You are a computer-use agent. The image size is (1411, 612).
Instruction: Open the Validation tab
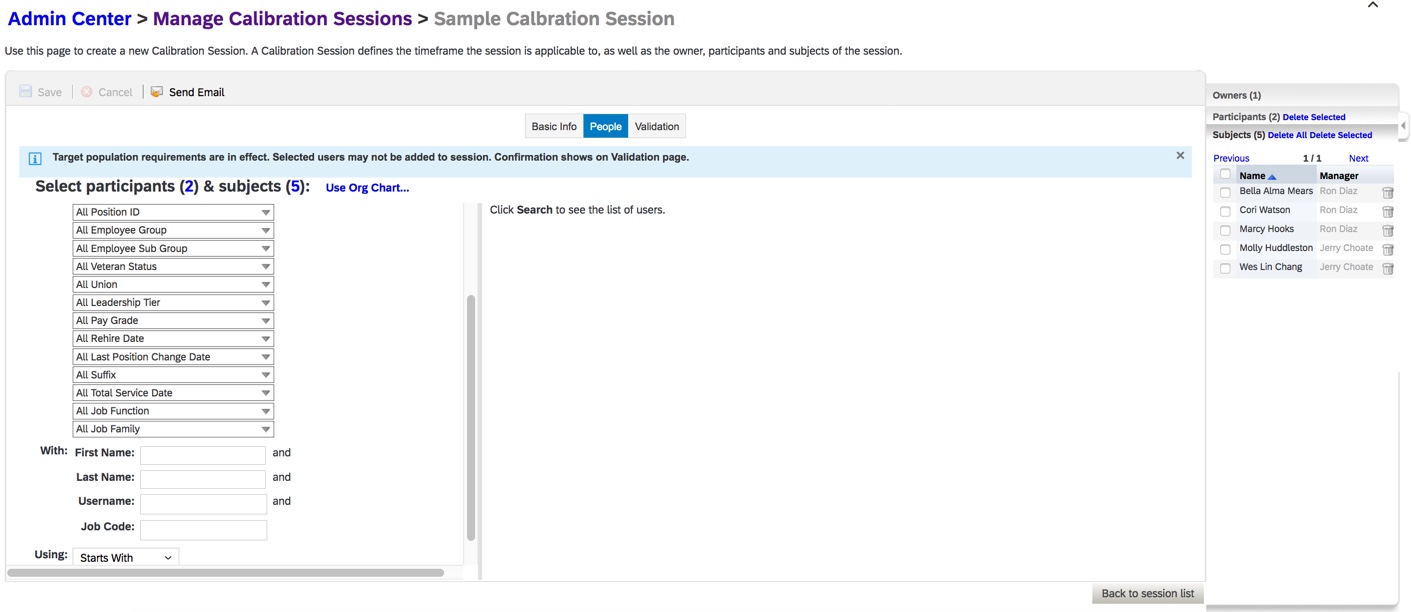click(656, 126)
